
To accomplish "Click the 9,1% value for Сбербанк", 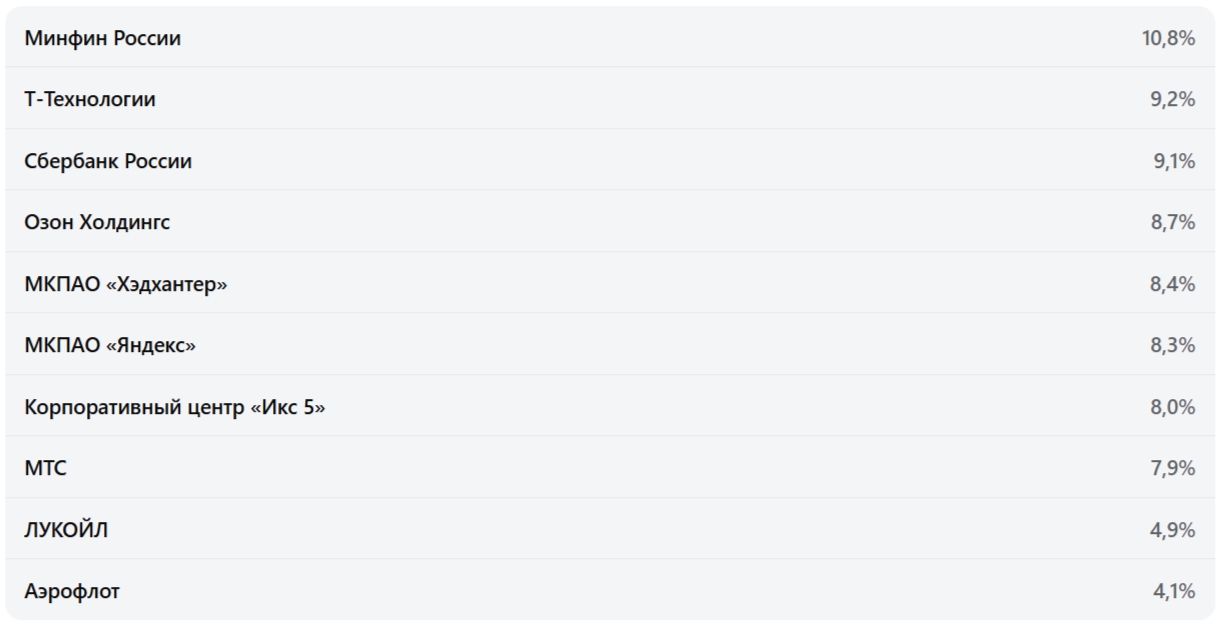I will [x=1173, y=161].
